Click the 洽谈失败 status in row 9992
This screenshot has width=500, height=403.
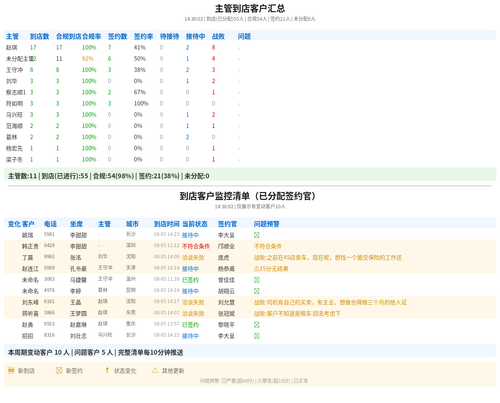click(193, 258)
